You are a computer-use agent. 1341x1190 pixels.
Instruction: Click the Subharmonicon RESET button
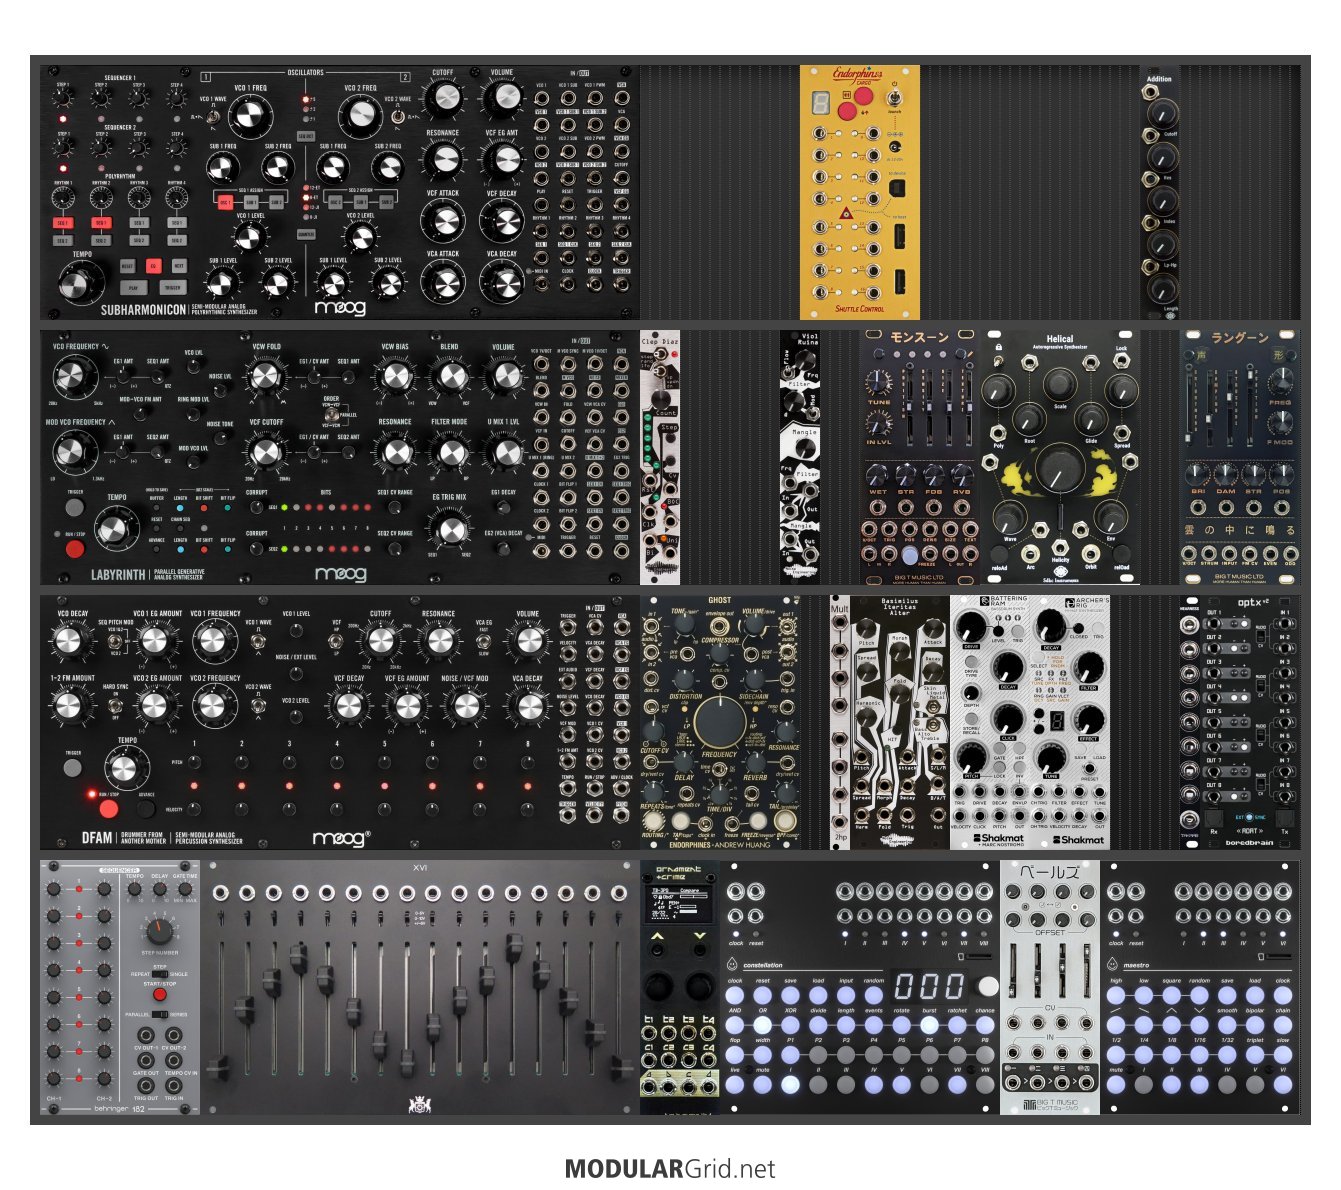(127, 266)
